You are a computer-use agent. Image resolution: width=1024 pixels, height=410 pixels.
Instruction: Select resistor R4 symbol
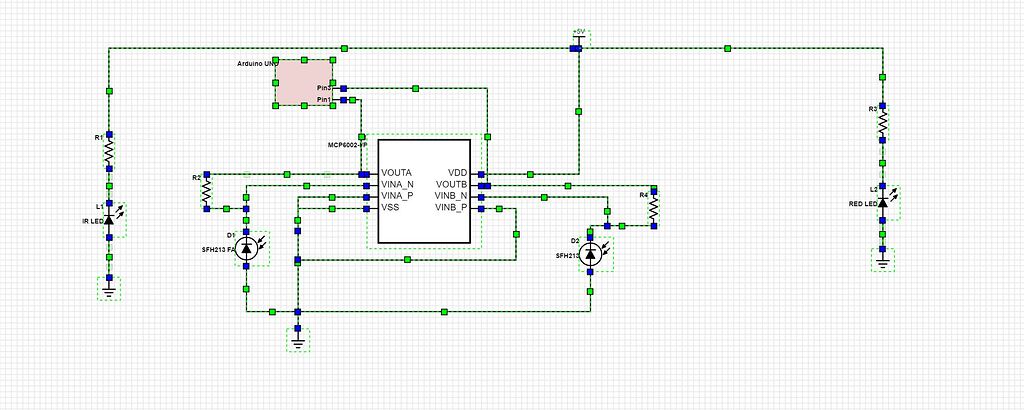click(x=653, y=208)
